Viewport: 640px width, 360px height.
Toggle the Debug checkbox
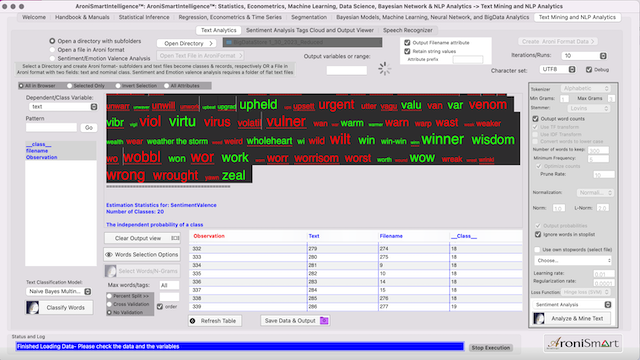[x=589, y=70]
